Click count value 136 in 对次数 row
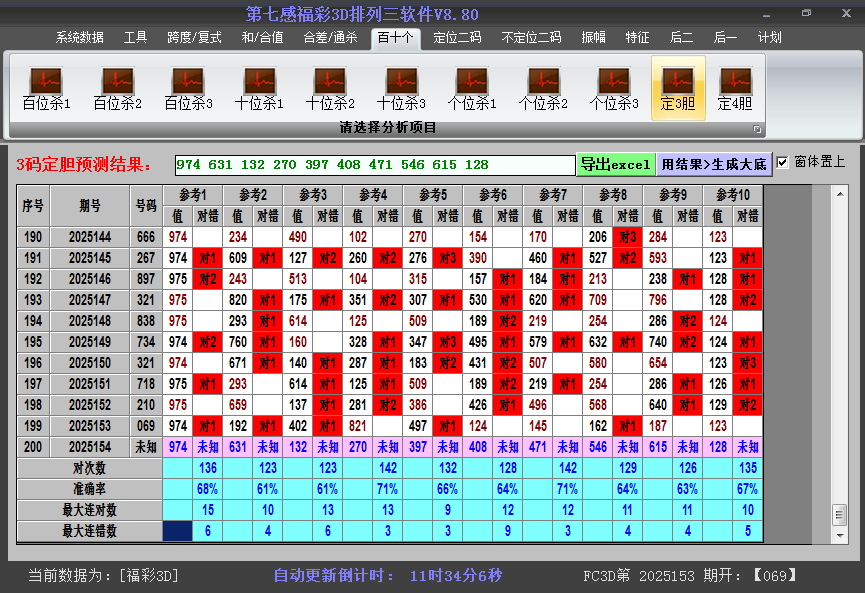The height and width of the screenshot is (593, 865). [207, 468]
